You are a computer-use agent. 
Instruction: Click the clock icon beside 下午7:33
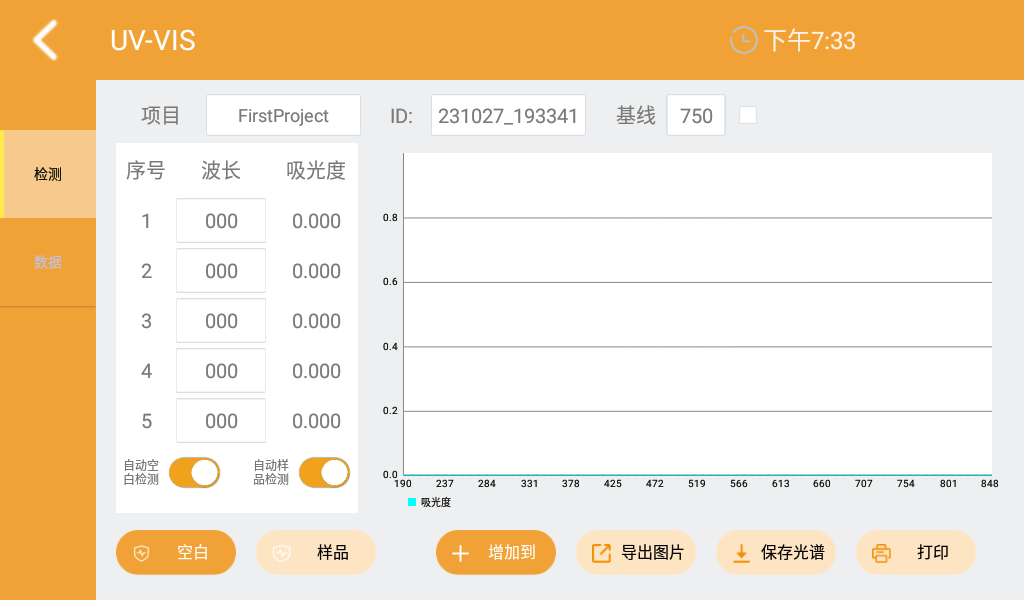click(742, 41)
